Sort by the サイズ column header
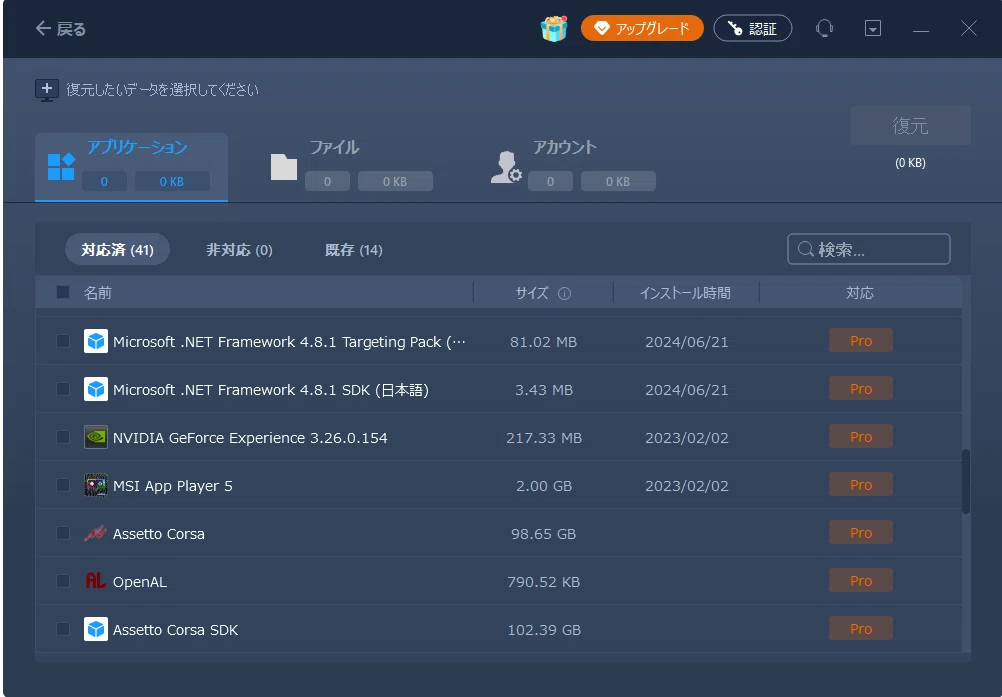This screenshot has width=1002, height=697. 532,293
